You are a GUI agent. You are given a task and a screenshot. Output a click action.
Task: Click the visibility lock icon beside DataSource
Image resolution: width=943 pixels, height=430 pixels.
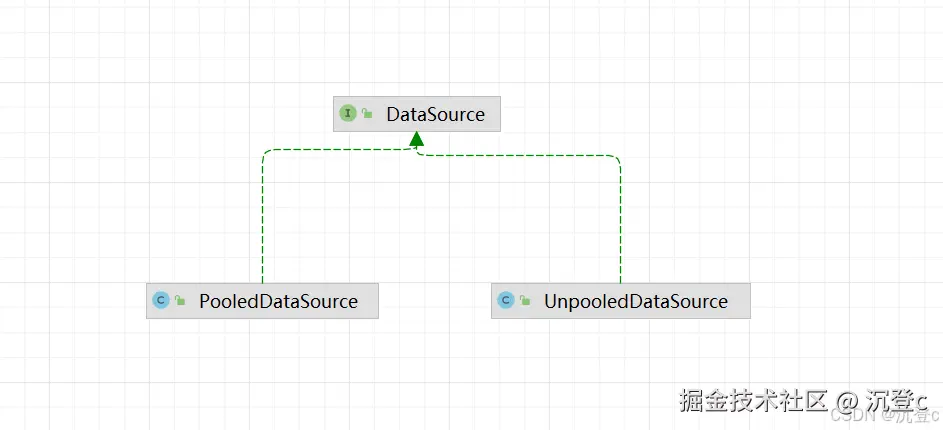point(367,113)
